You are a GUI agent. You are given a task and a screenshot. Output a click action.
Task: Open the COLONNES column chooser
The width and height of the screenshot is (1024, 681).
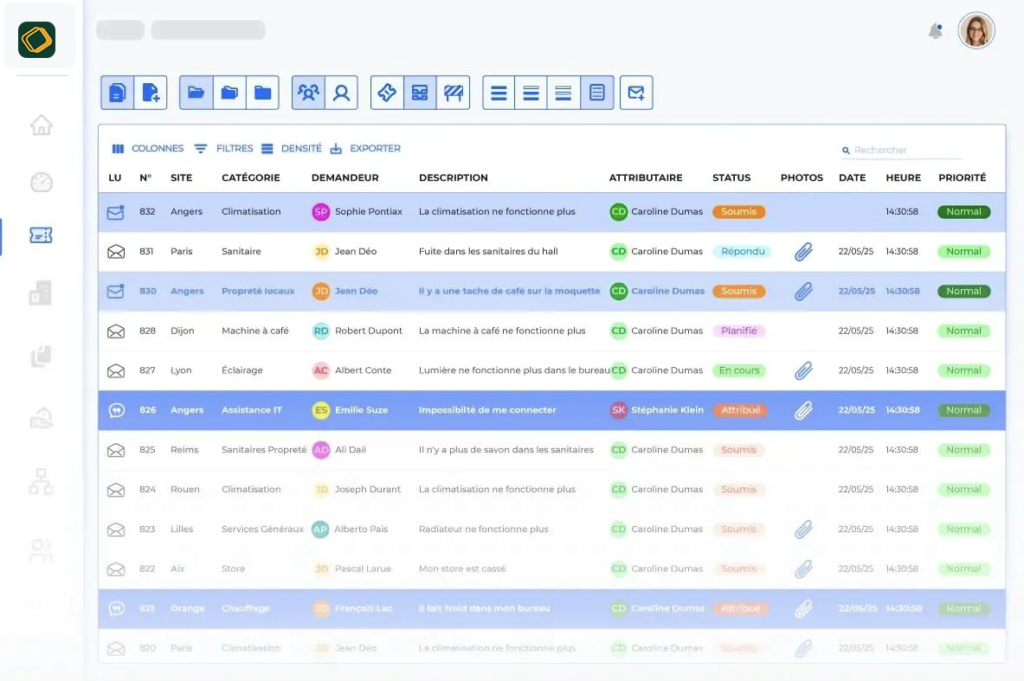click(x=148, y=149)
